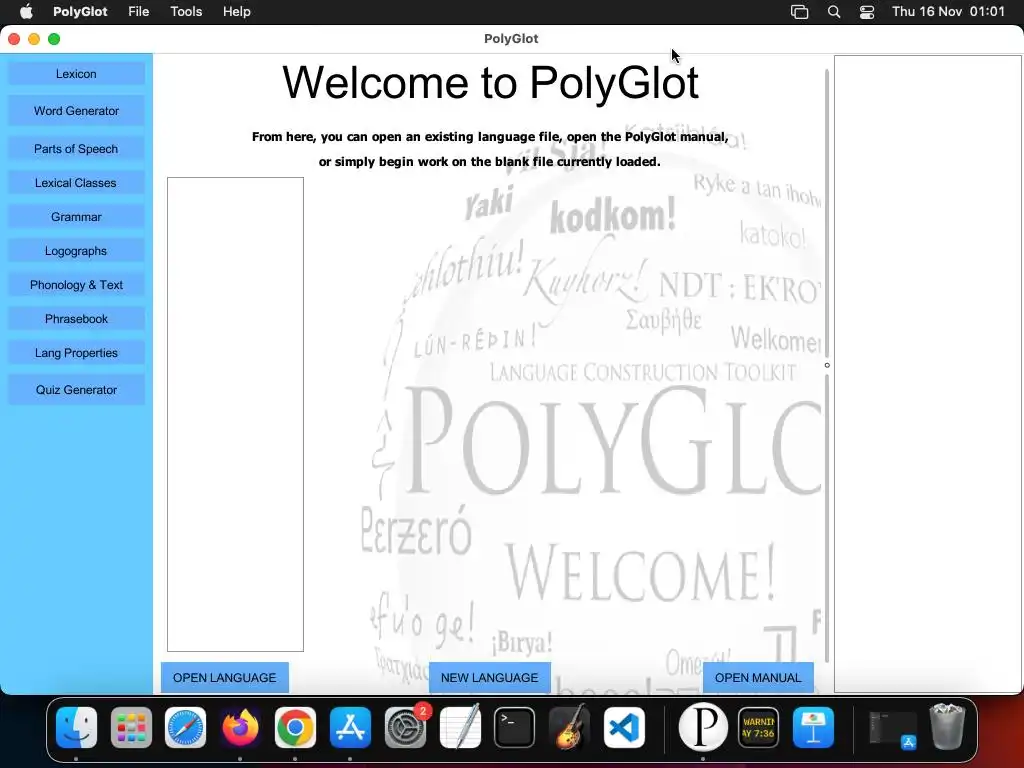Open the Word Generator section
Screen dimensions: 1024x768
coord(76,111)
